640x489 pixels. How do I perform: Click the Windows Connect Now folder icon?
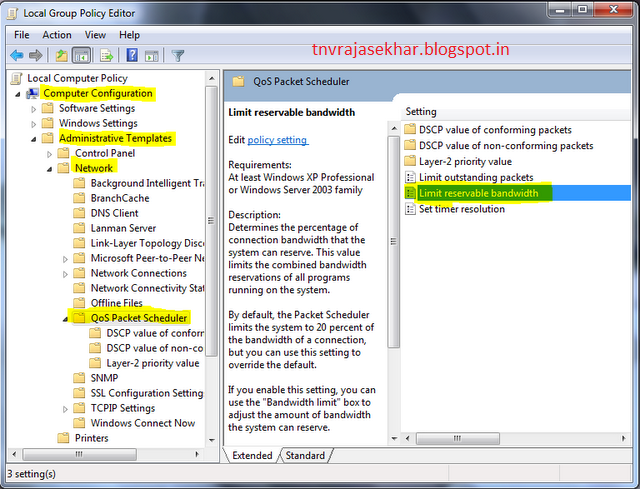79,423
